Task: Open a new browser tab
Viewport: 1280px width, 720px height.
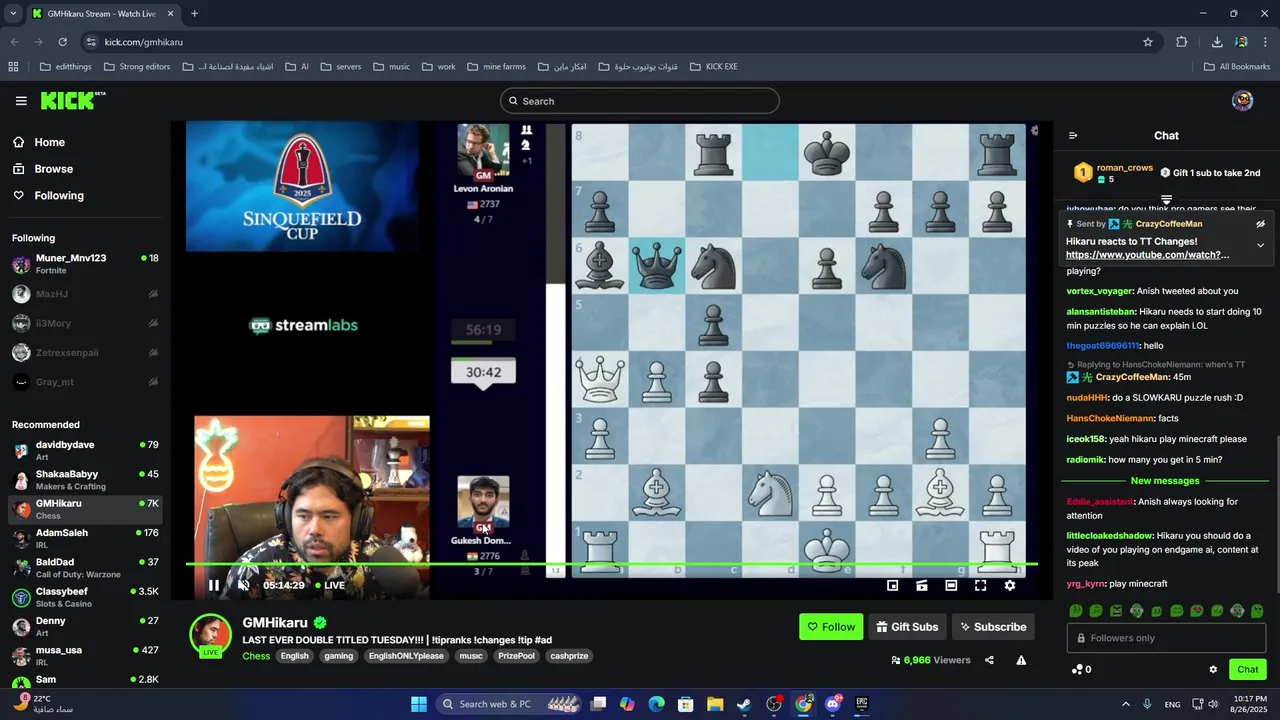Action: [194, 14]
